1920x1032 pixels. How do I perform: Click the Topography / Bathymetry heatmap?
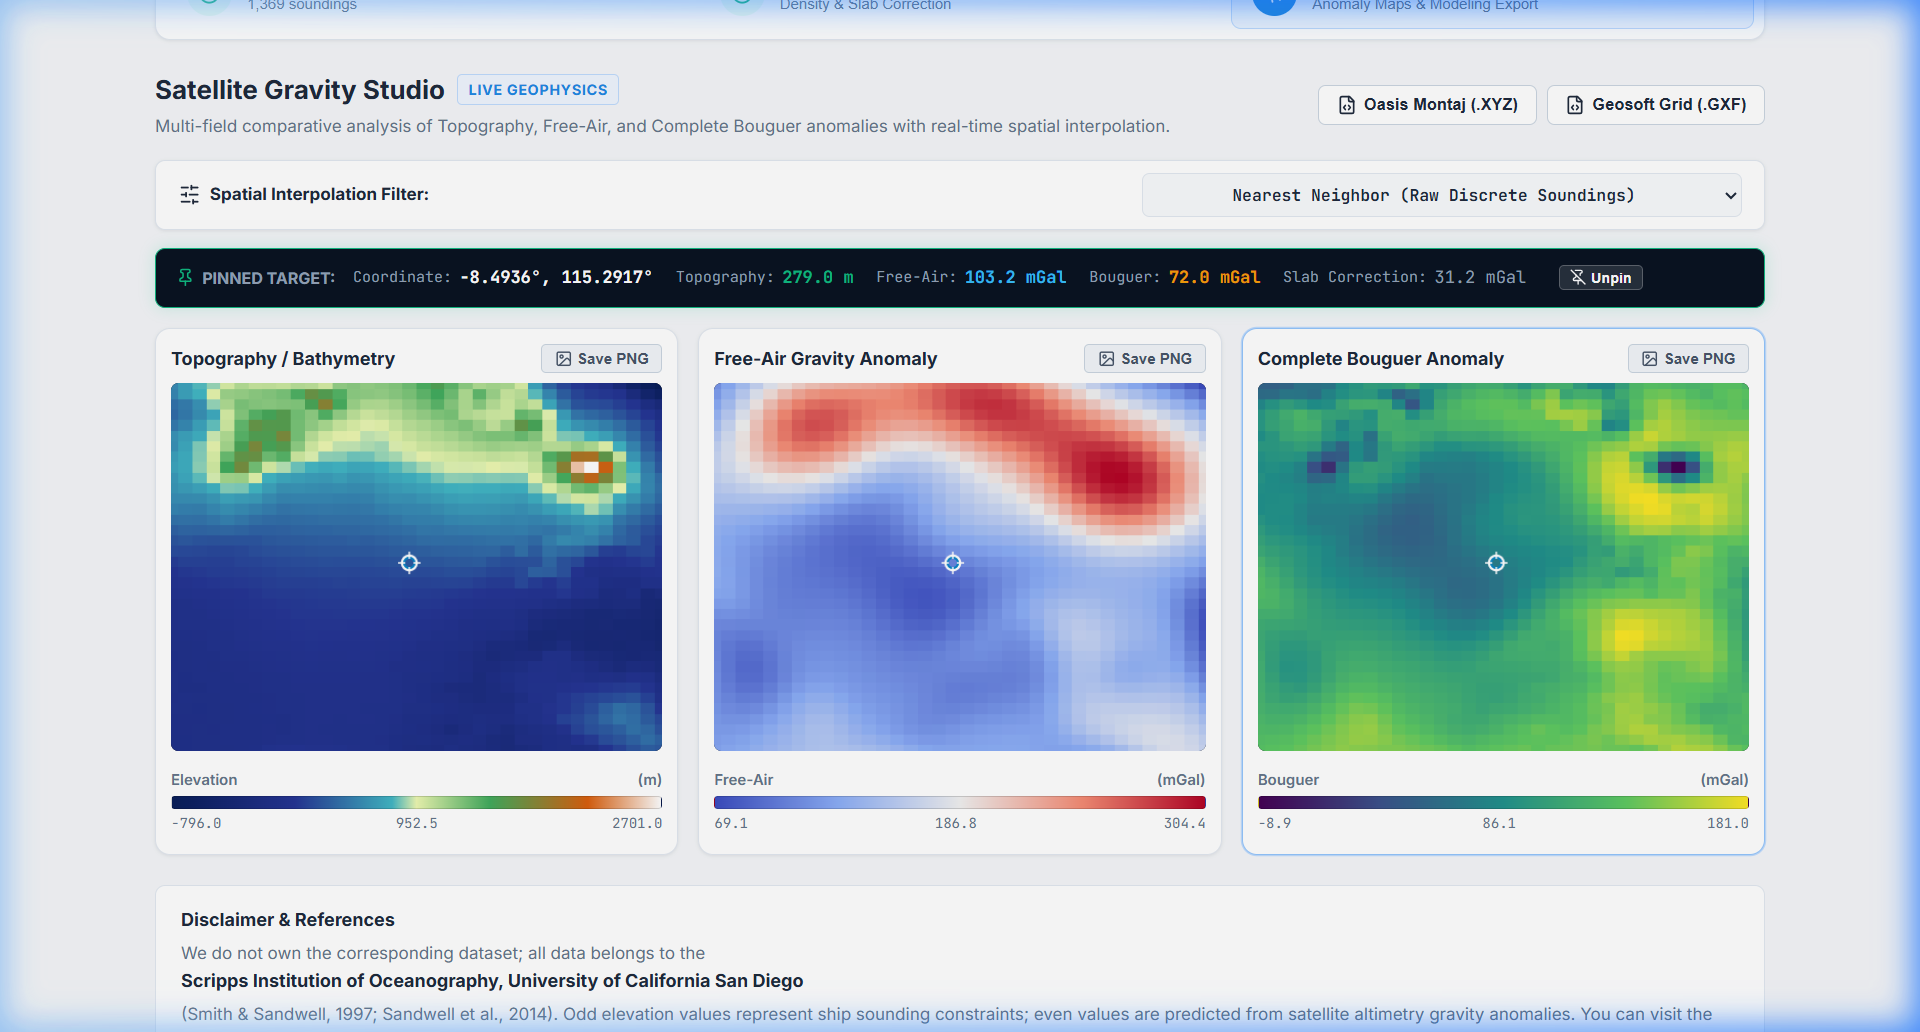click(416, 567)
